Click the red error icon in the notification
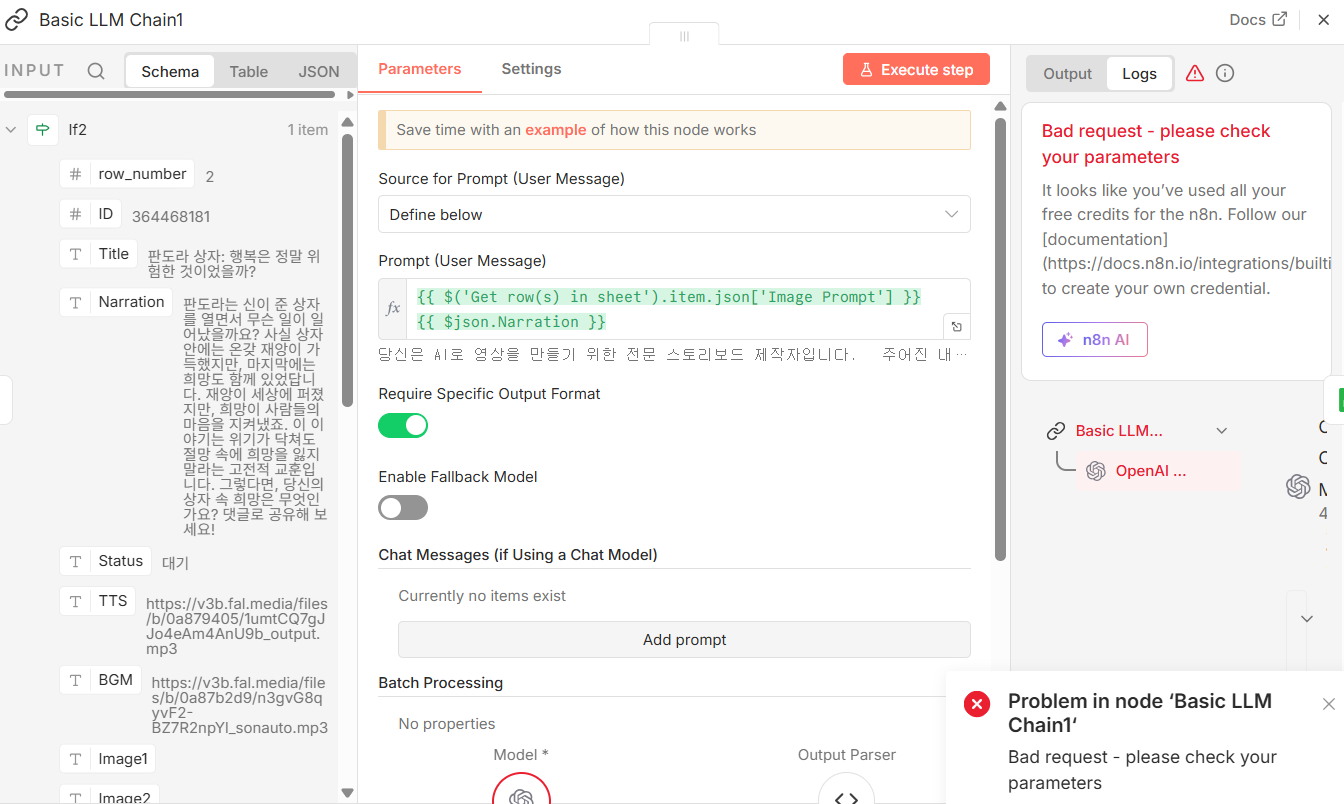 click(976, 704)
